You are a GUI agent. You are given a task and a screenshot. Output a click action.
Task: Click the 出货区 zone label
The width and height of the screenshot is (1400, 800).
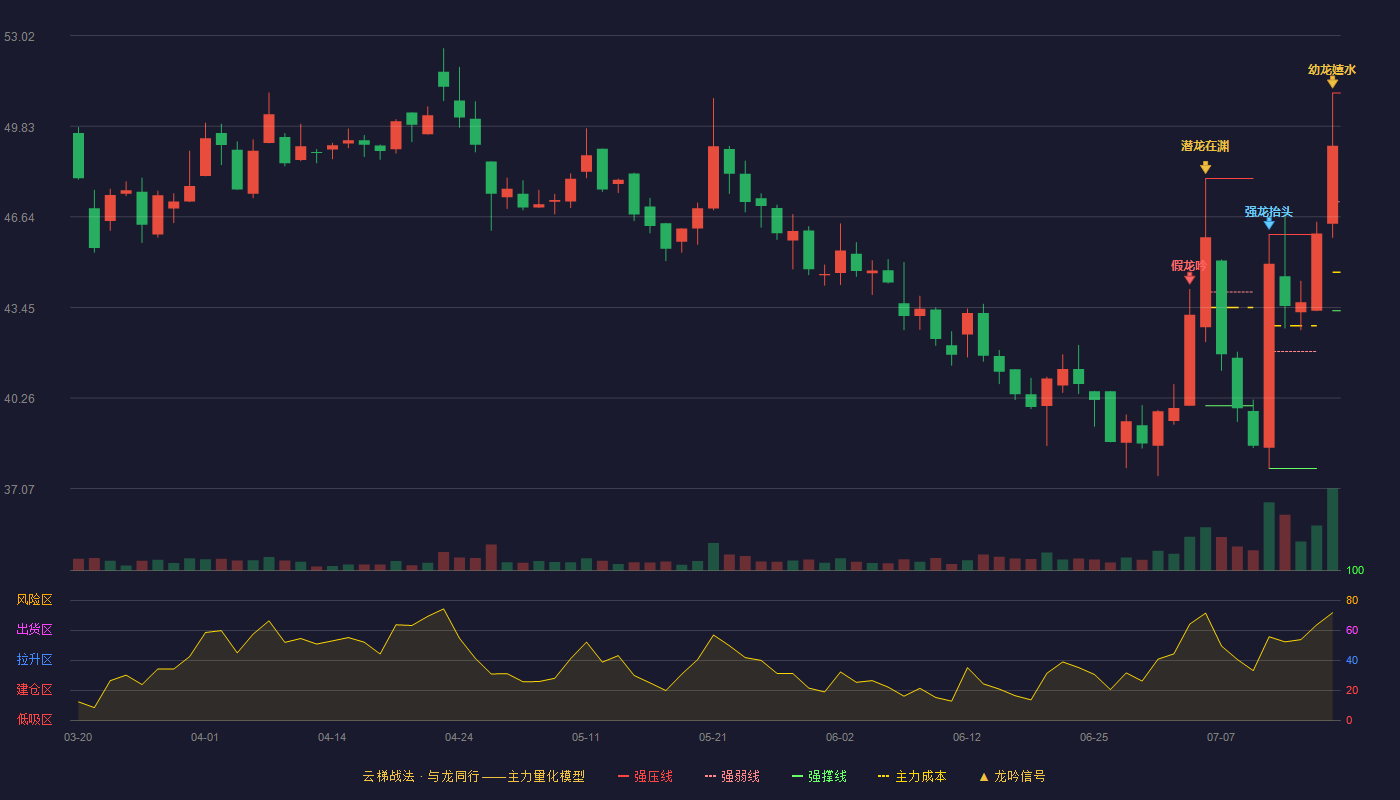pyautogui.click(x=34, y=630)
